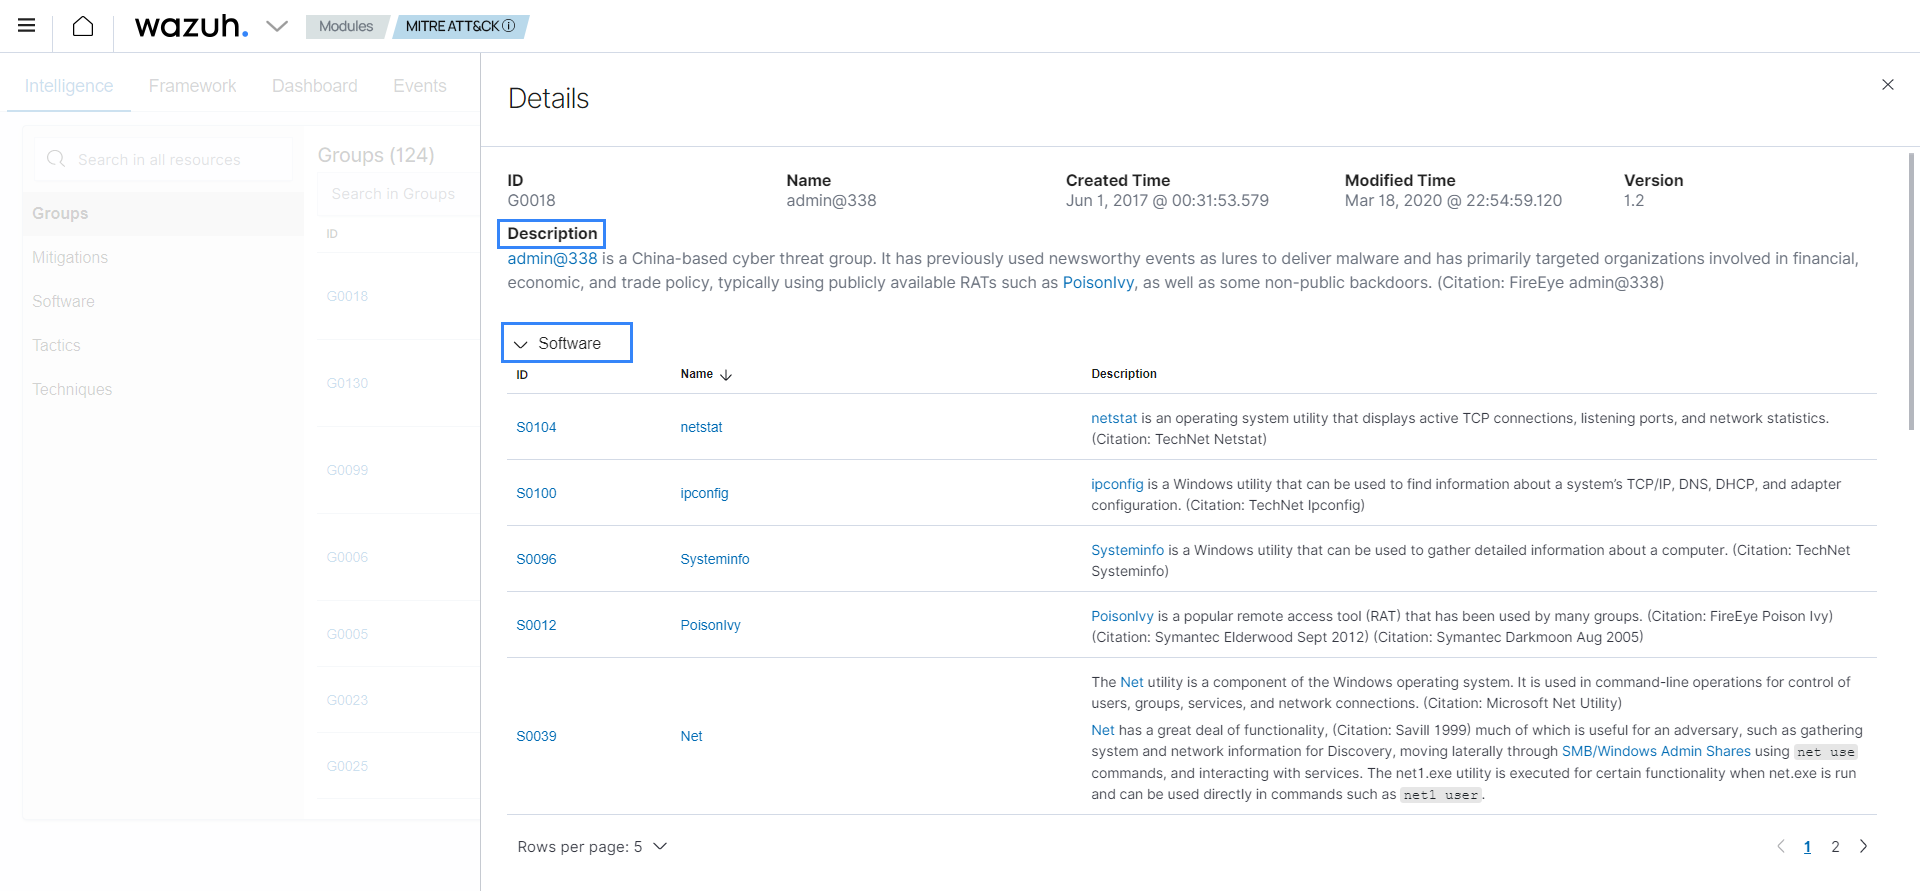The image size is (1920, 891).
Task: Click SMB/Windows Admin Shares link
Action: point(1656,751)
